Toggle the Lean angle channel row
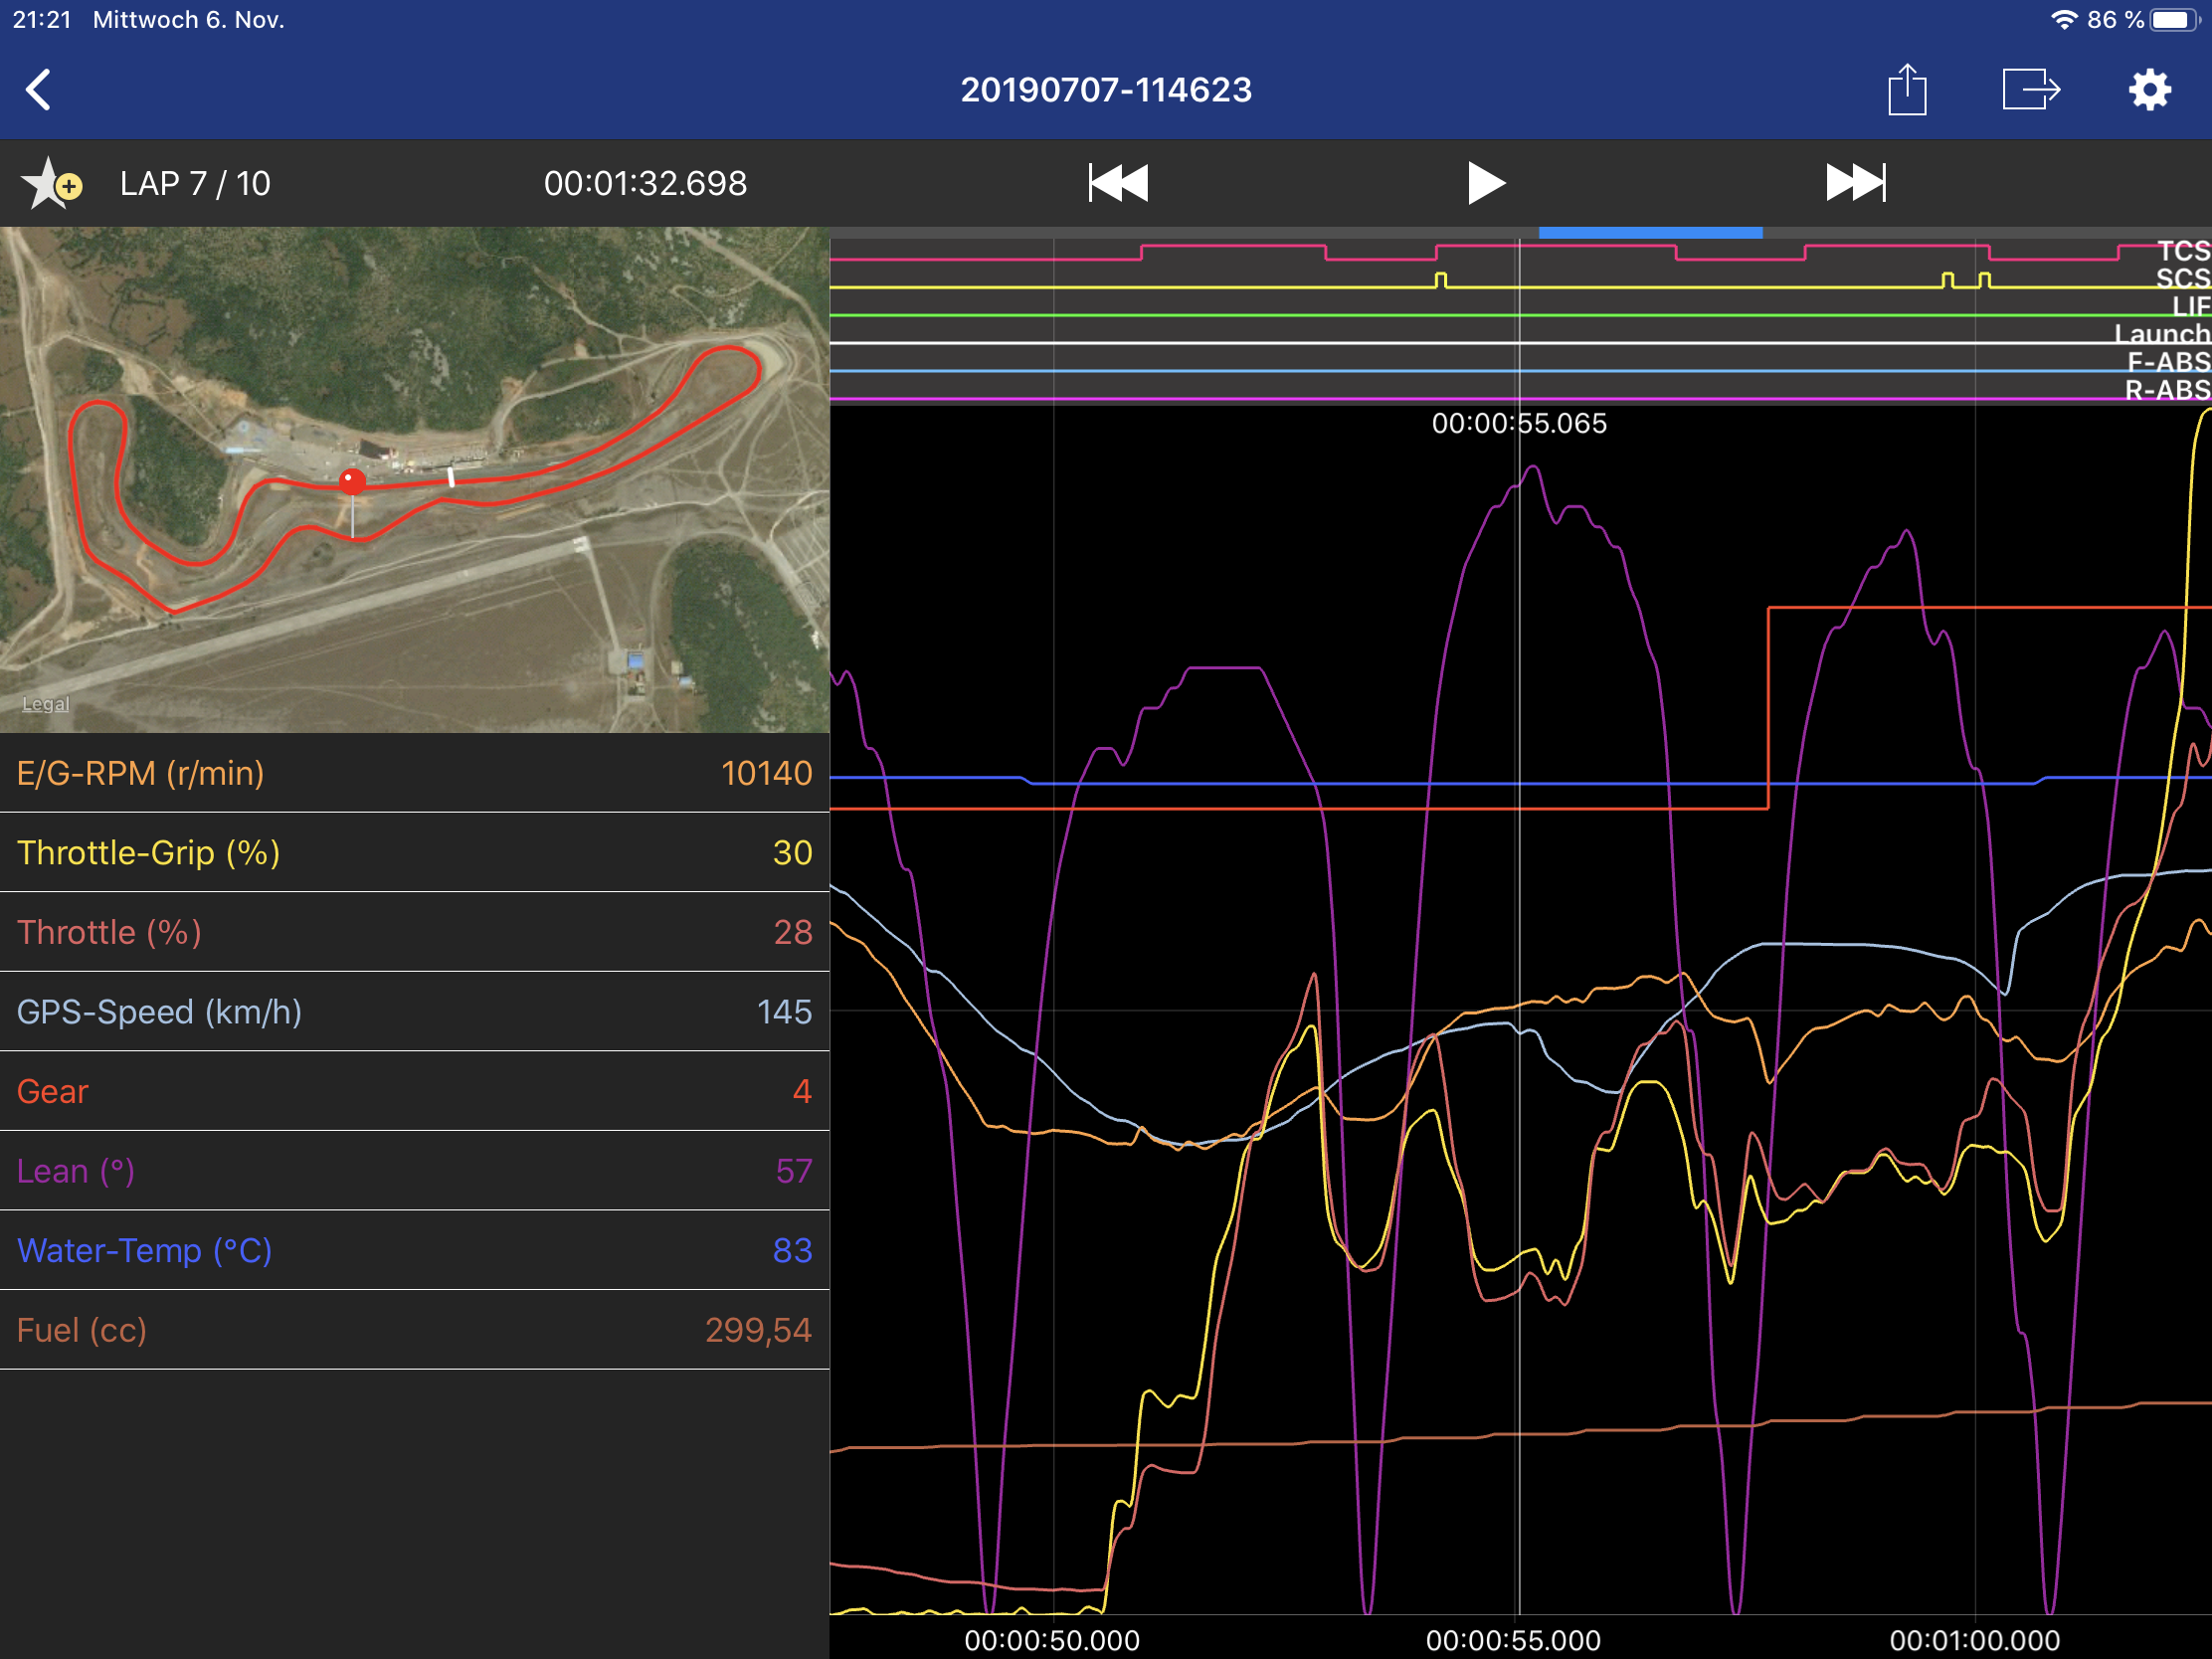The width and height of the screenshot is (2212, 1659). click(x=414, y=1170)
